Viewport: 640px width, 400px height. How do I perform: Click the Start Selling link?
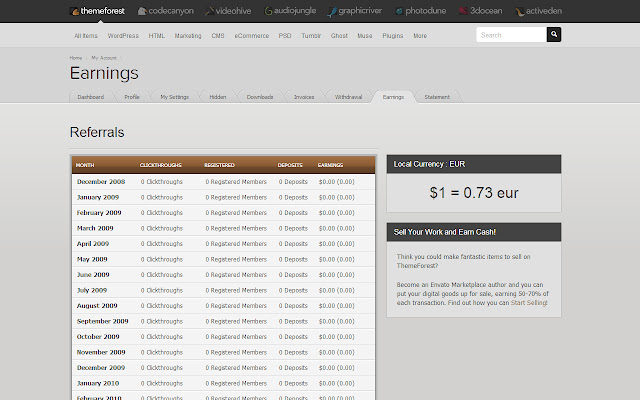click(529, 303)
